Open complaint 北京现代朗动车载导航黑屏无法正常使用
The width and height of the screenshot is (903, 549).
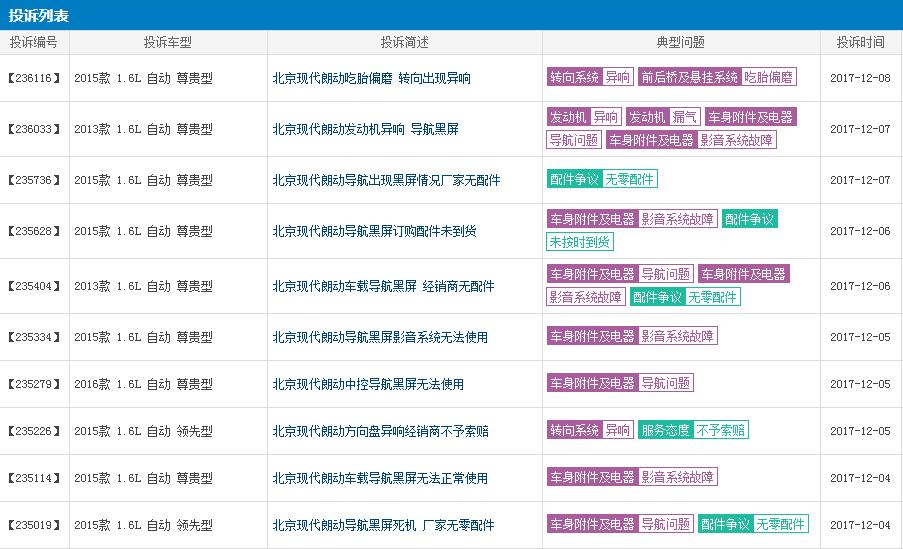click(380, 478)
